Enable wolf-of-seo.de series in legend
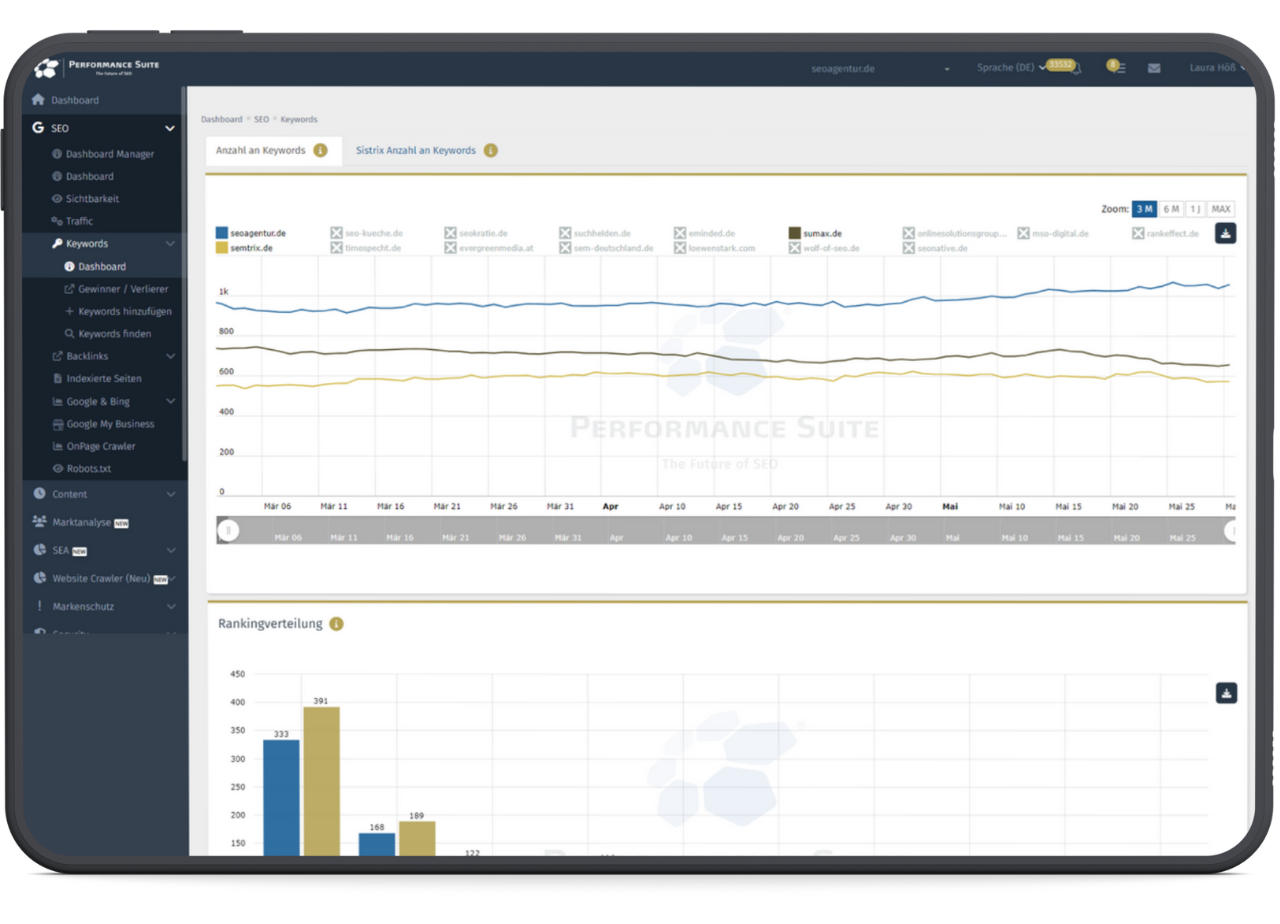 point(824,247)
